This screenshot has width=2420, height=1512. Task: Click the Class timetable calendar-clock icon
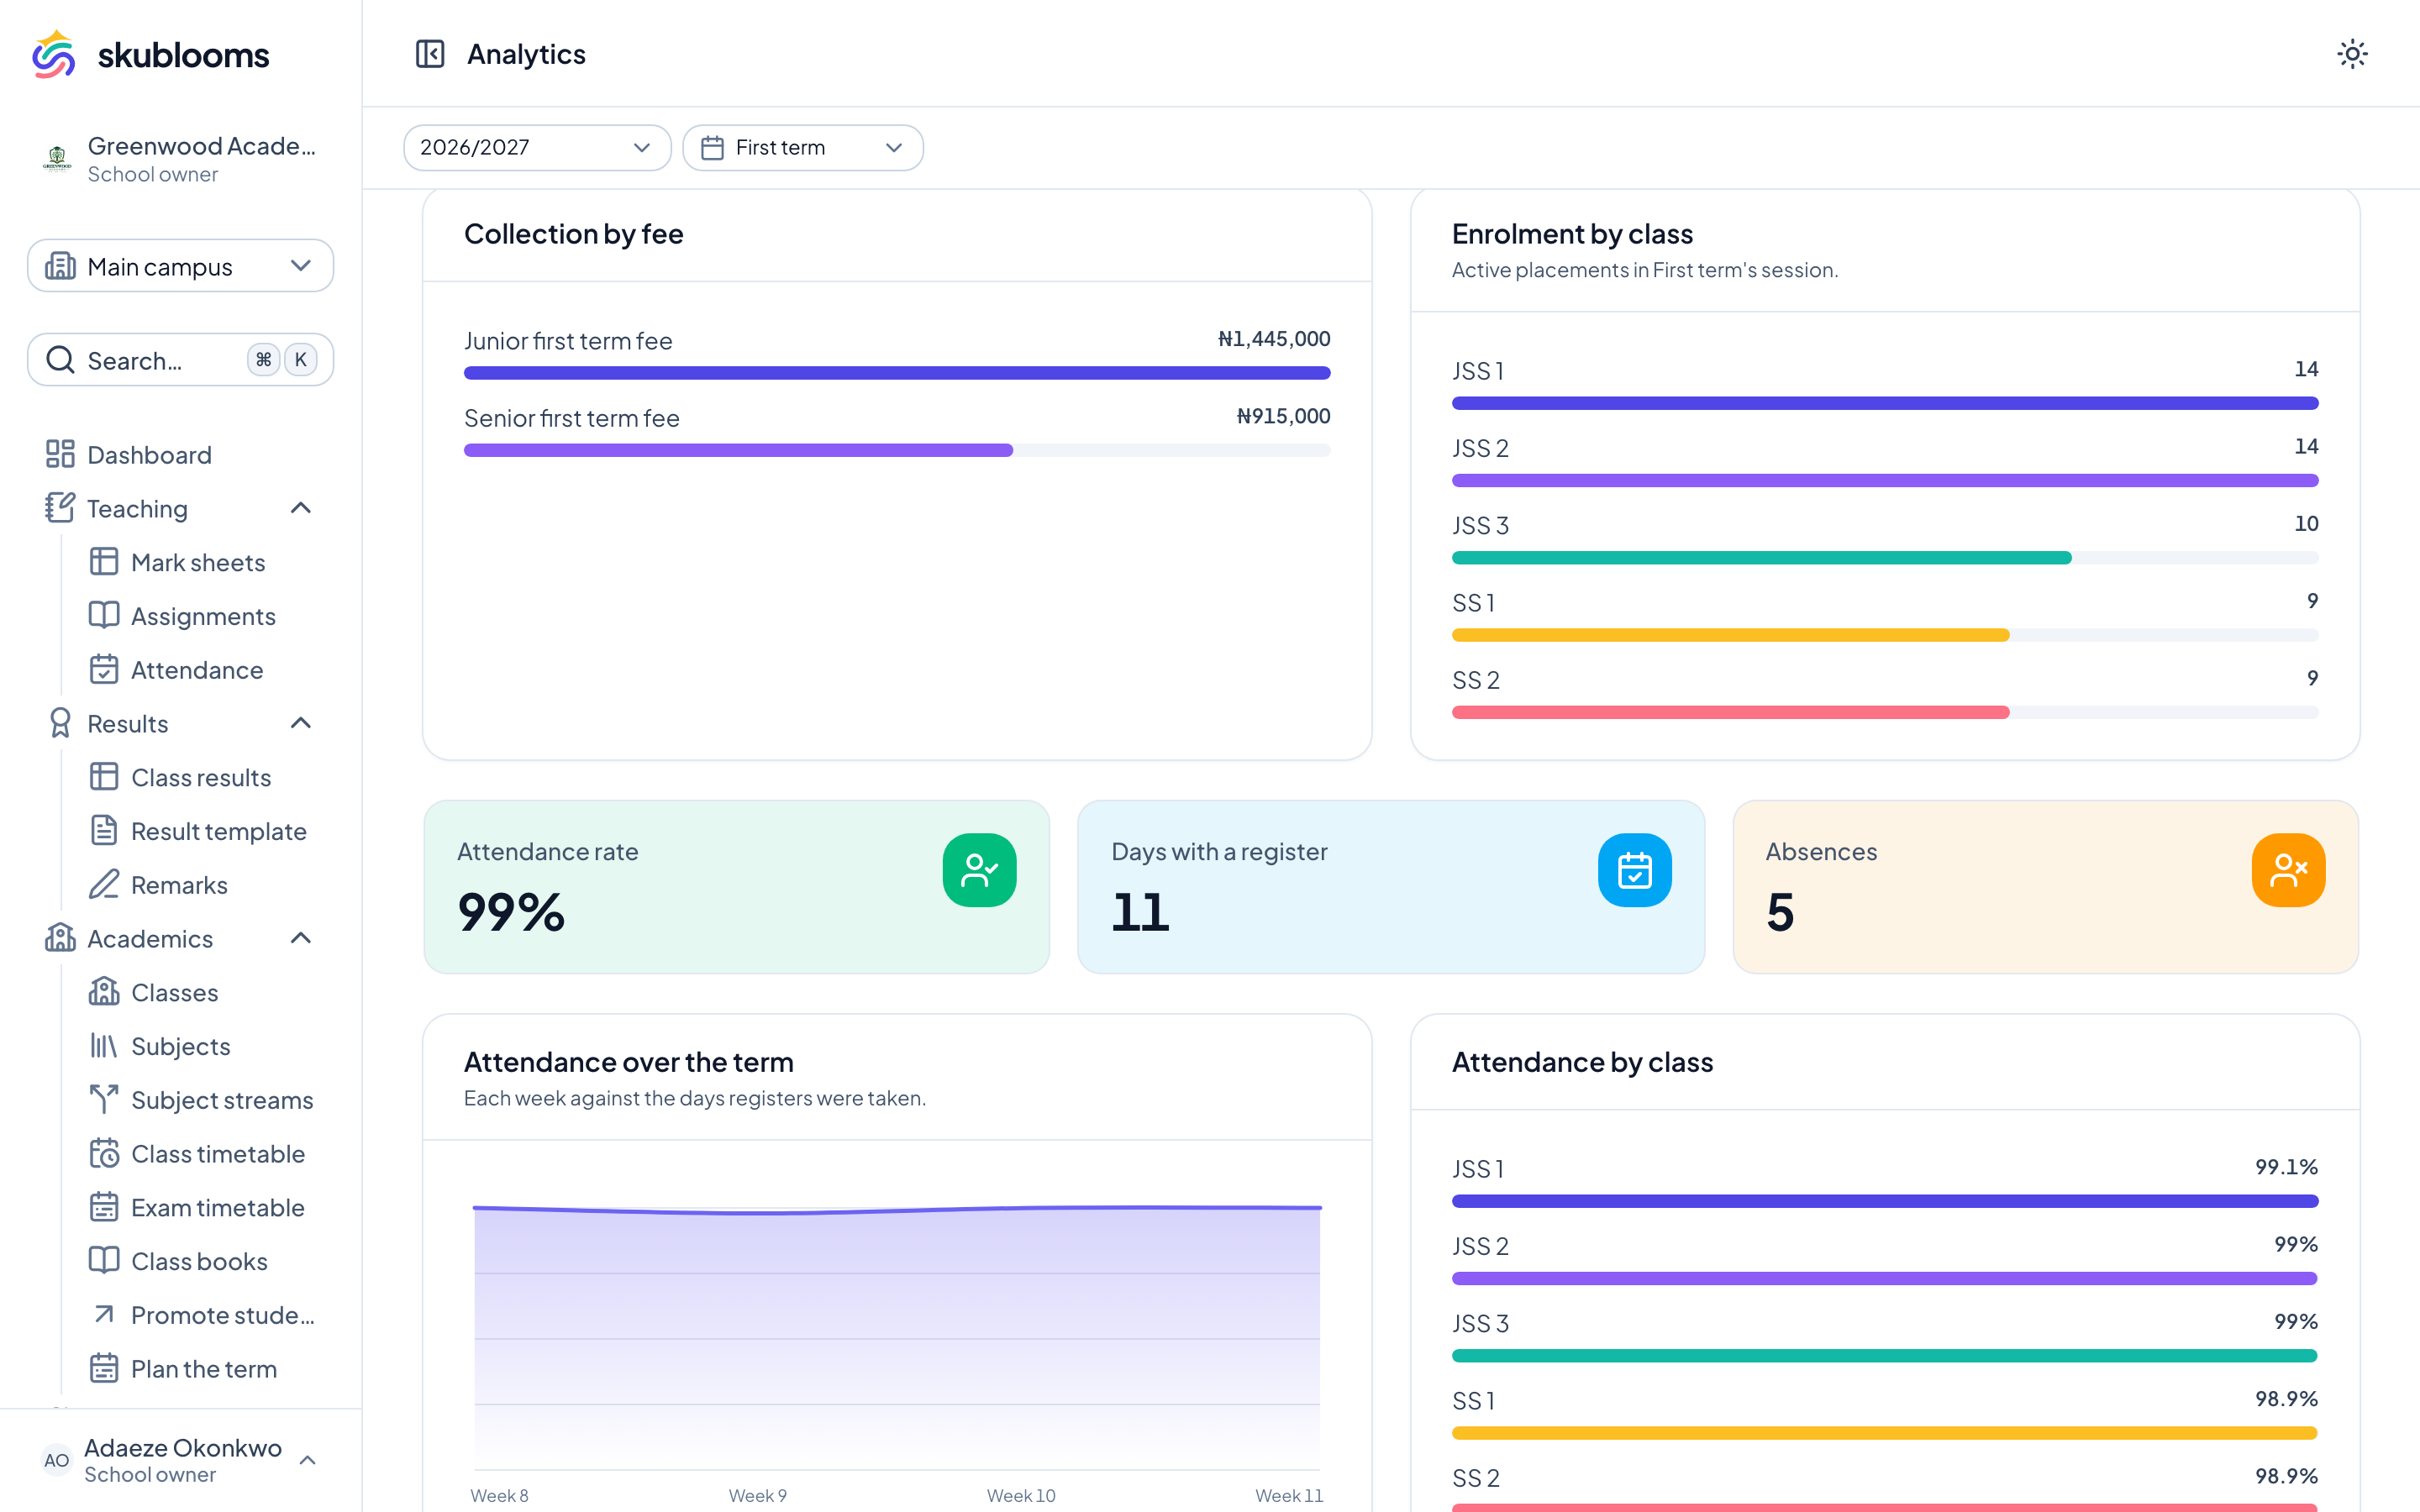click(104, 1153)
